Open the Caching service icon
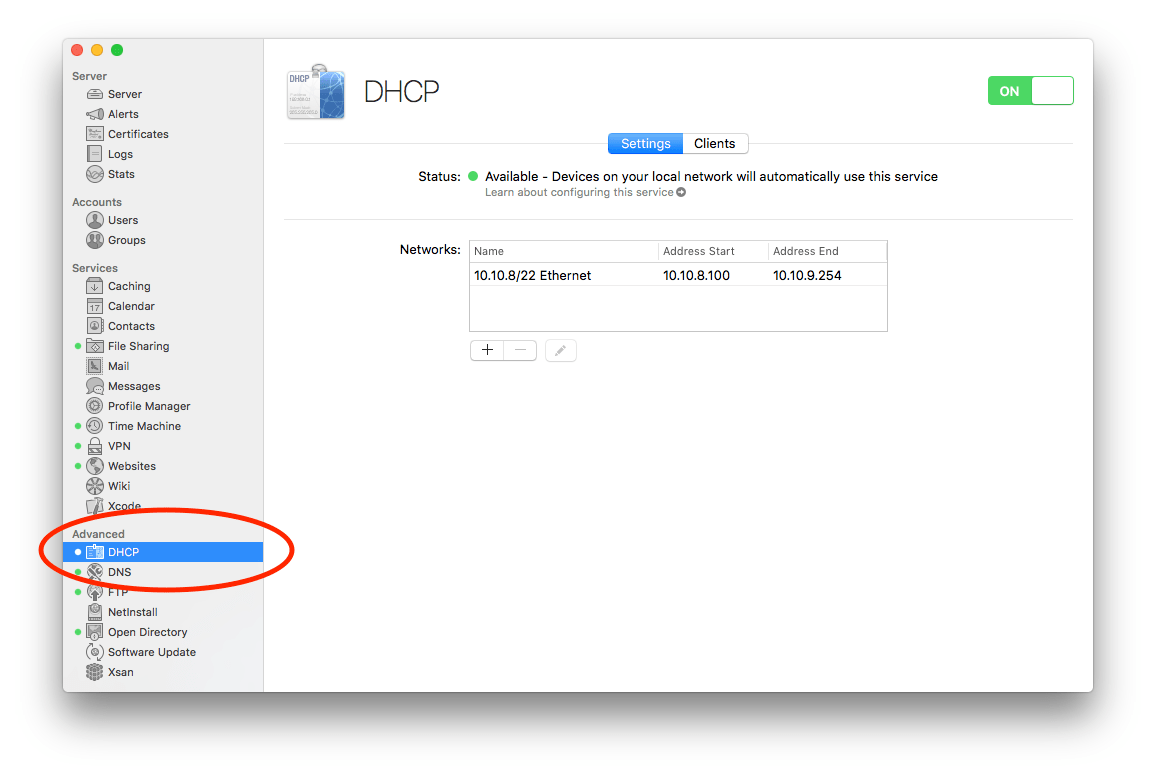1176x779 pixels. (x=92, y=286)
